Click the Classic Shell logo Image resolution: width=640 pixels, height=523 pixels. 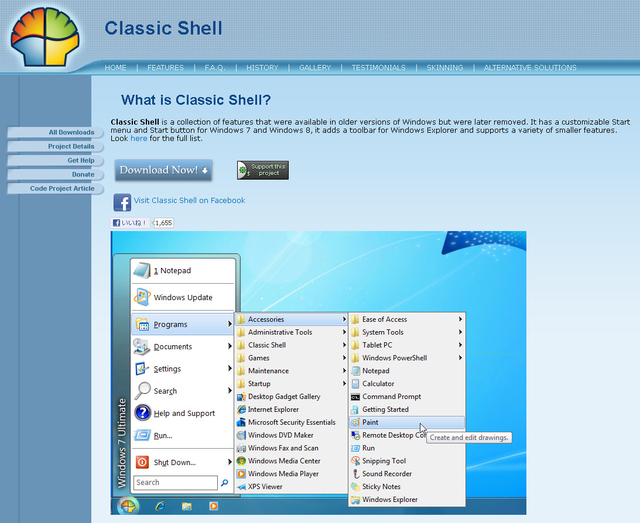(x=47, y=37)
